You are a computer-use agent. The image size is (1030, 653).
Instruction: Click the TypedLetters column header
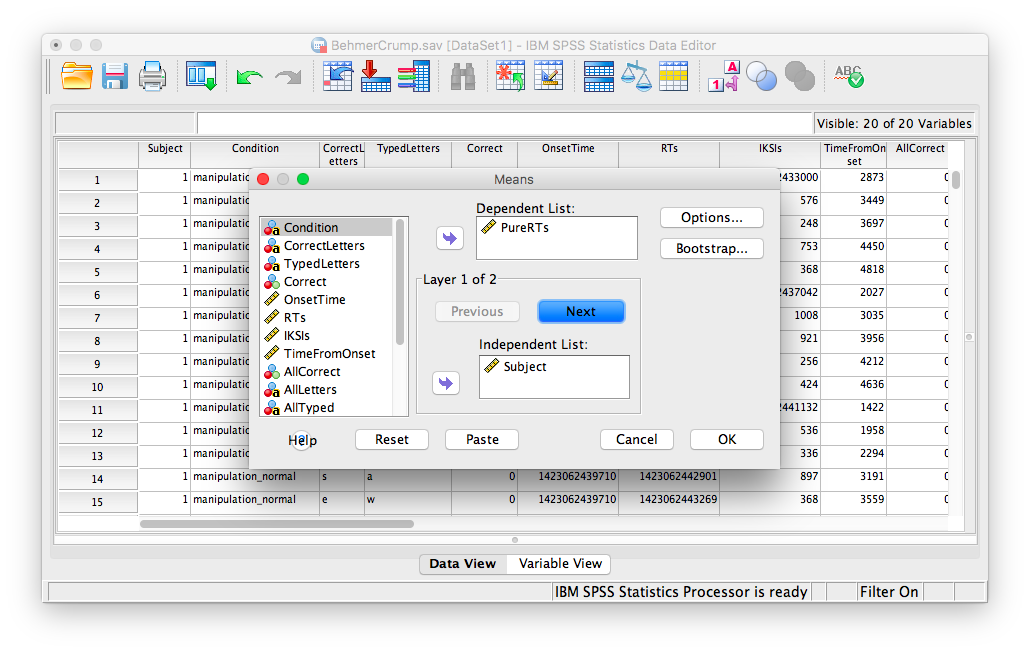point(408,155)
